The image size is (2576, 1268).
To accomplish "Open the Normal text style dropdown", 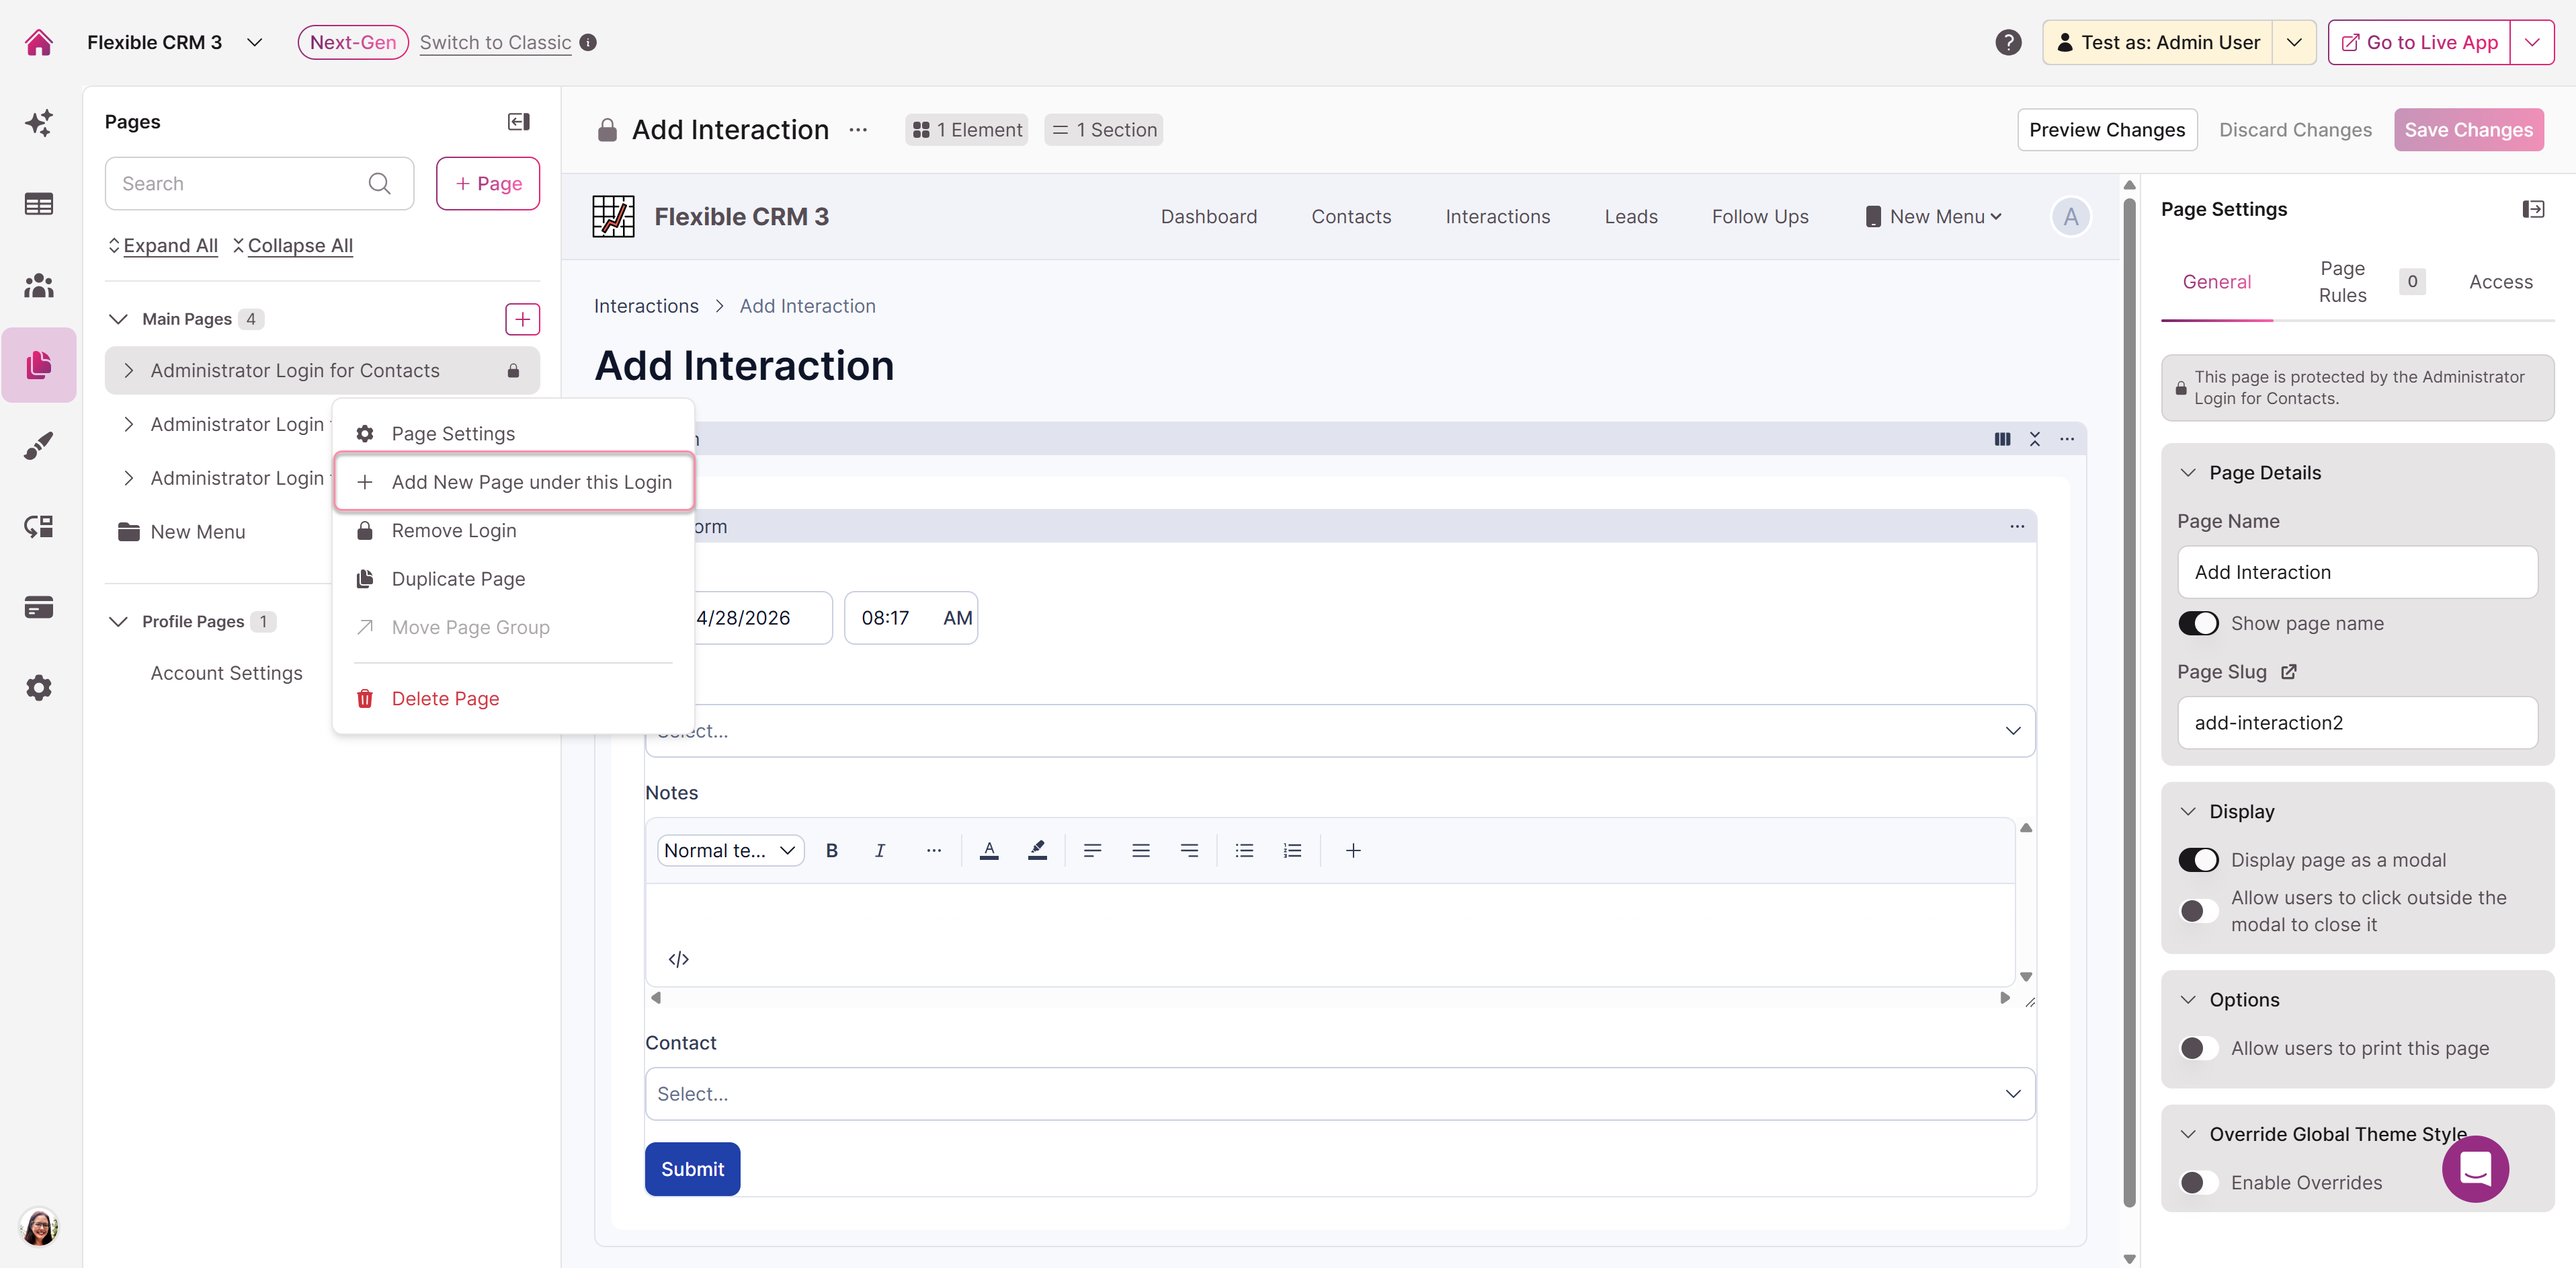I will [x=729, y=850].
